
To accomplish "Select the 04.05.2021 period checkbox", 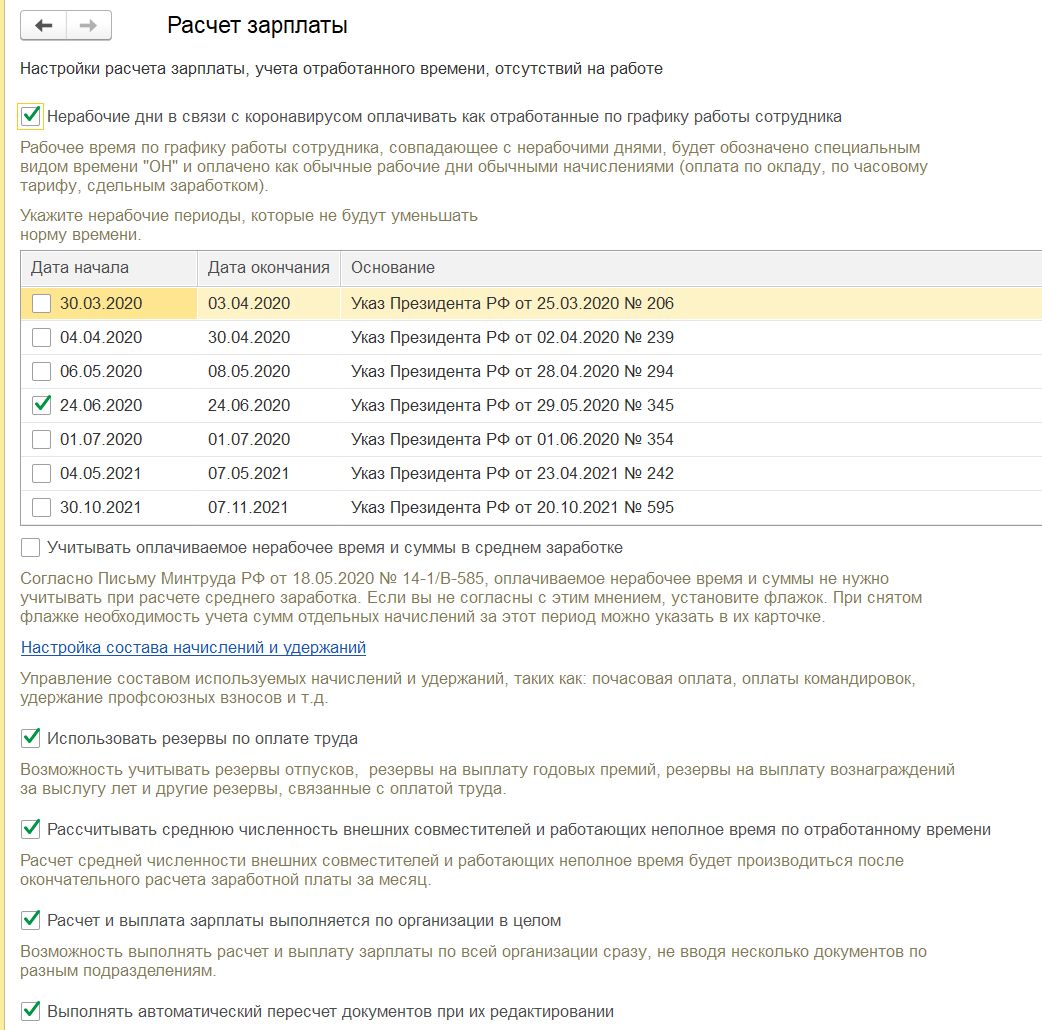I will (41, 474).
